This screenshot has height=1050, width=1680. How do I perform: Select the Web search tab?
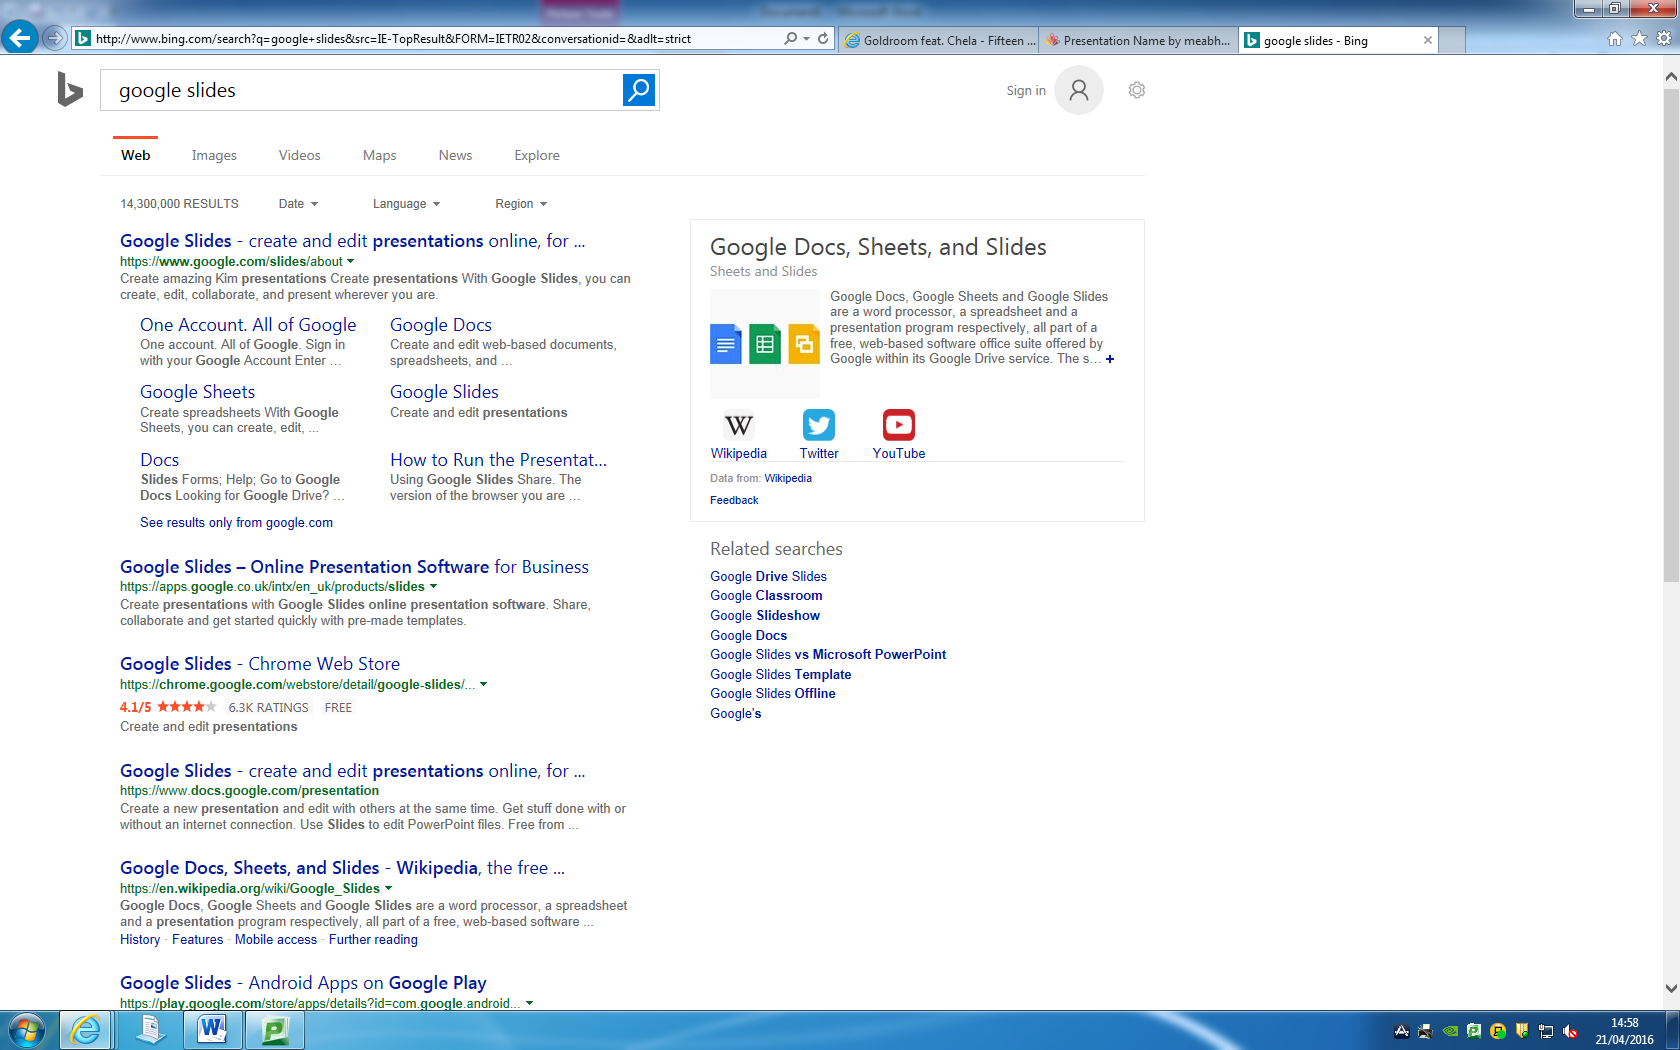click(x=136, y=155)
